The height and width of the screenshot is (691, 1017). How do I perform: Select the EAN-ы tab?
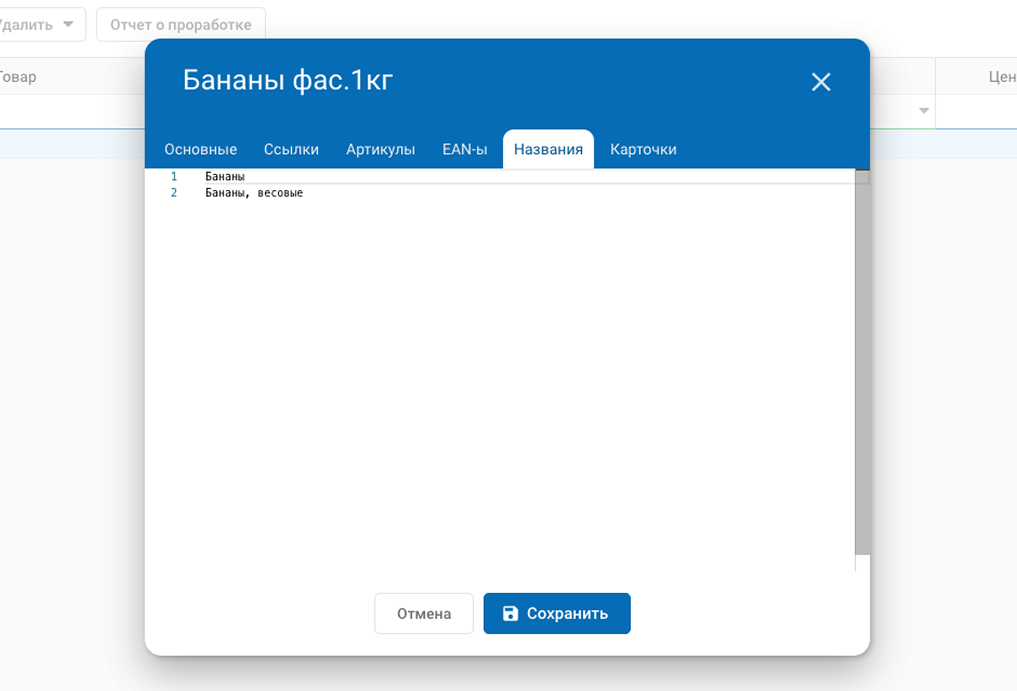point(465,149)
